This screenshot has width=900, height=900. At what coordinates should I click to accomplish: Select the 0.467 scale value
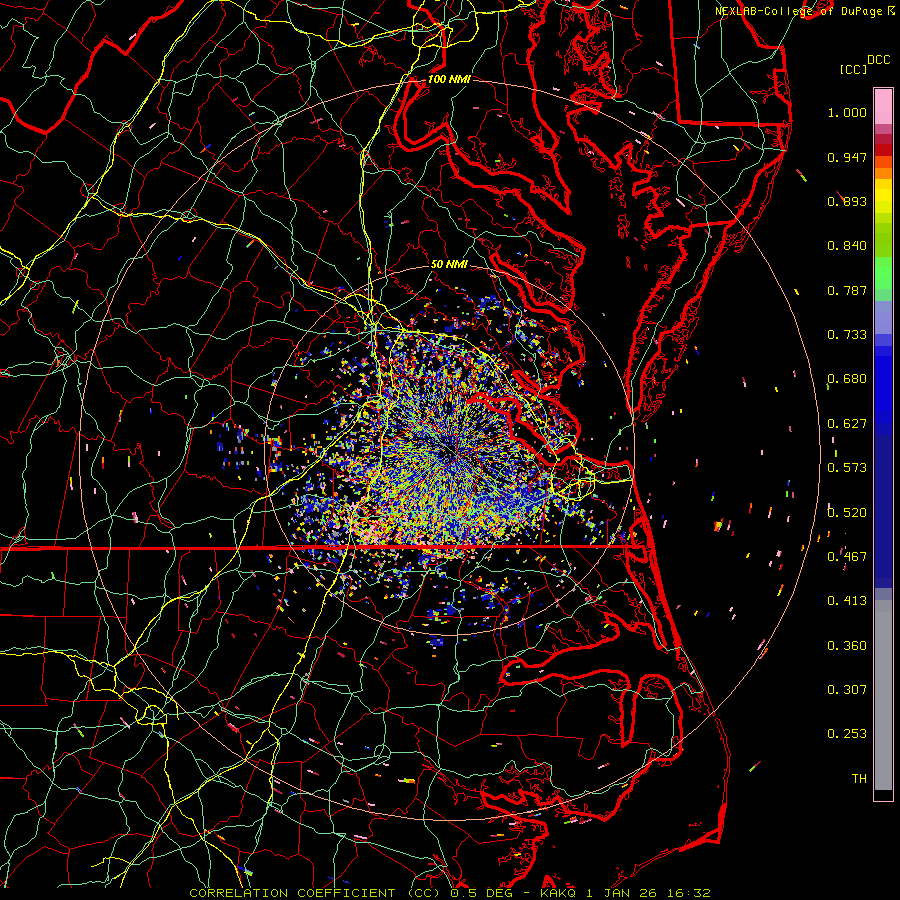coord(847,556)
